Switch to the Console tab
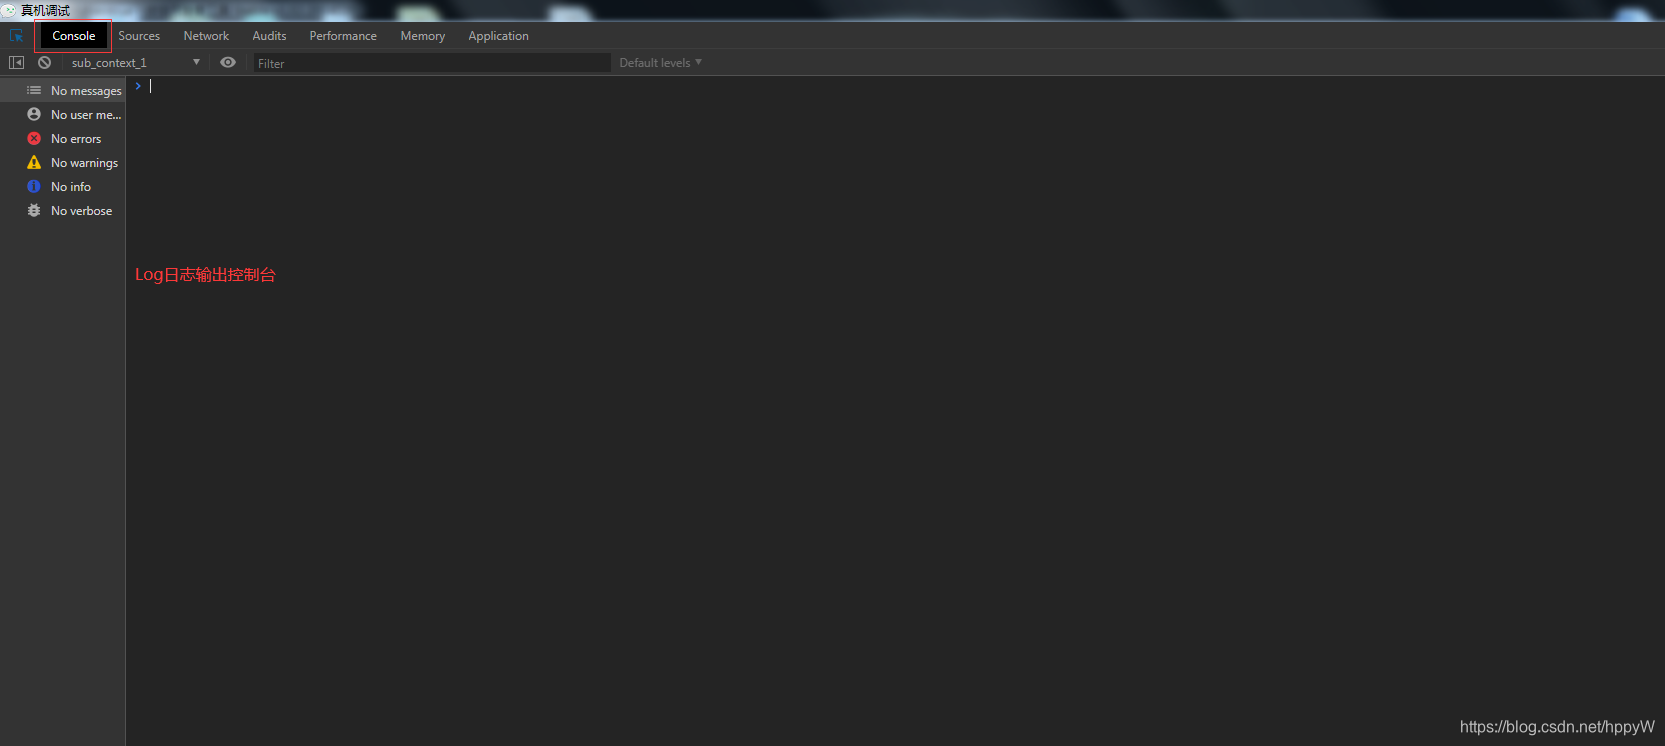This screenshot has height=746, width=1665. point(74,36)
